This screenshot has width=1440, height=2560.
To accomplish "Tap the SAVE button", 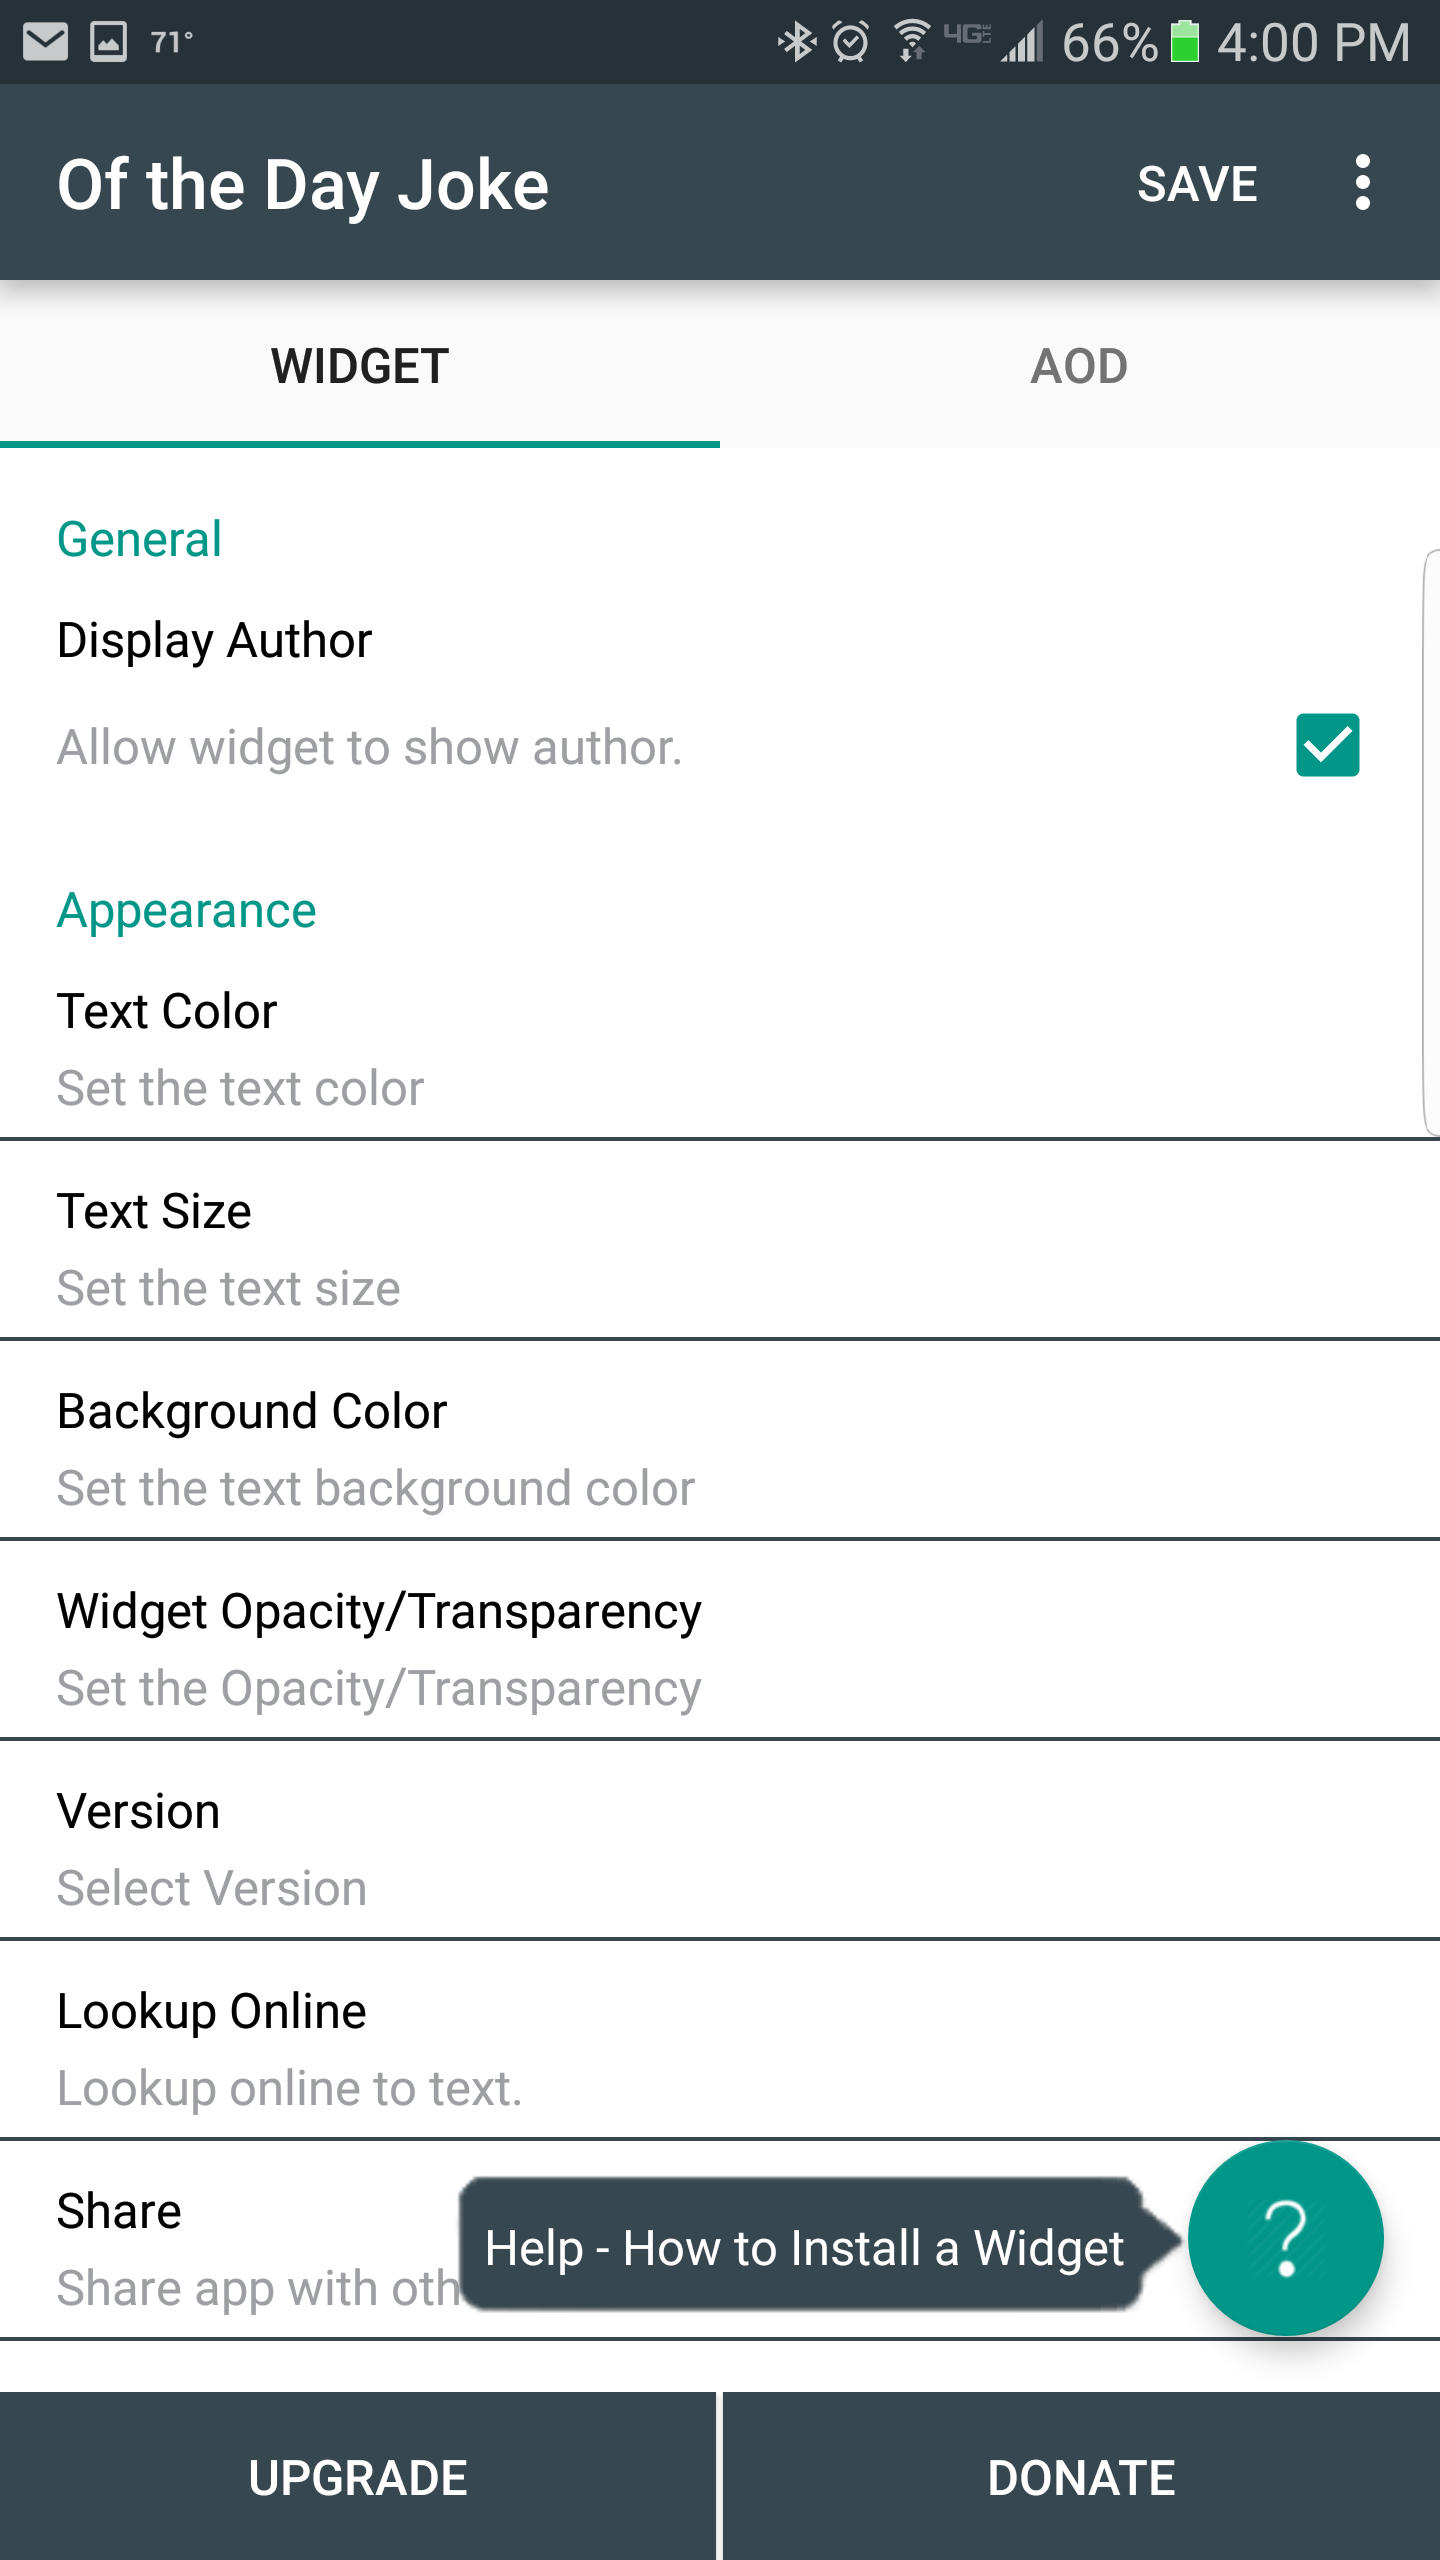I will 1197,184.
